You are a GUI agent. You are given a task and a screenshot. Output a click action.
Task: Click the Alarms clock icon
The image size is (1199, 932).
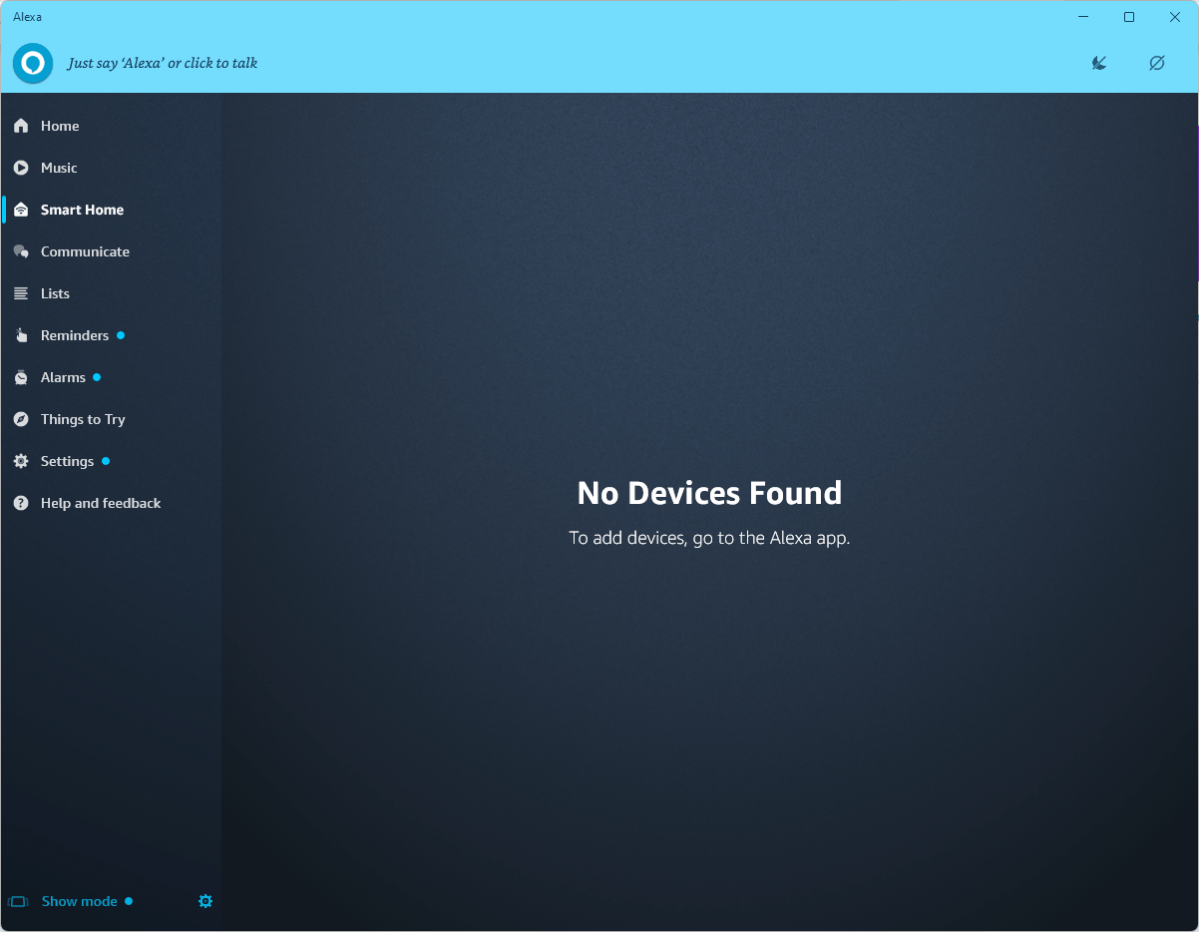point(21,377)
